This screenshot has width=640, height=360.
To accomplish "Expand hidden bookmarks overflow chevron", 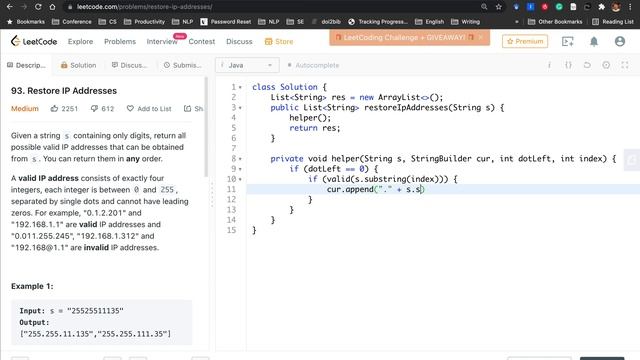I will (x=517, y=22).
